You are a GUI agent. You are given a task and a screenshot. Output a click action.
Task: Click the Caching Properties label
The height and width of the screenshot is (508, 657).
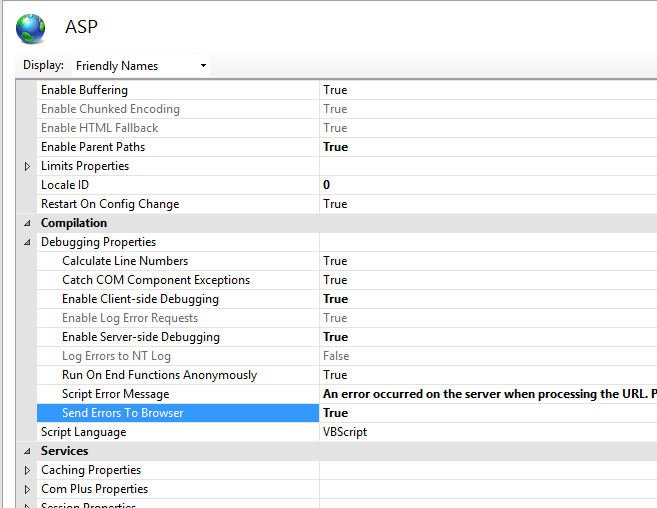[x=91, y=470]
